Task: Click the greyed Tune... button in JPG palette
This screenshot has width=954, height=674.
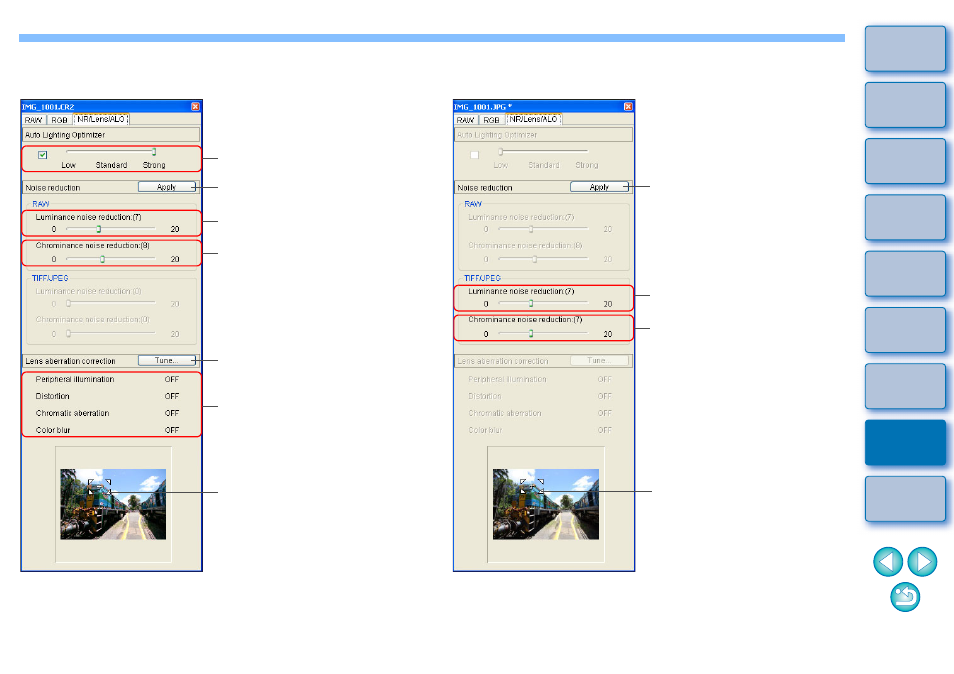Action: click(x=599, y=360)
